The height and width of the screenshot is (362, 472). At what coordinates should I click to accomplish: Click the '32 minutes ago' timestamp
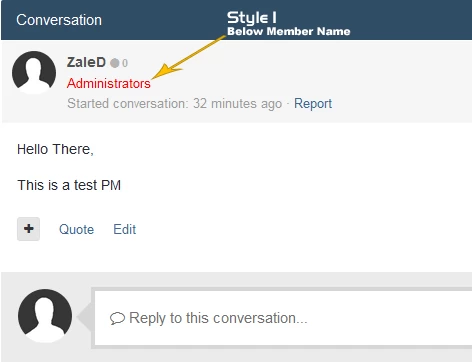pos(238,104)
